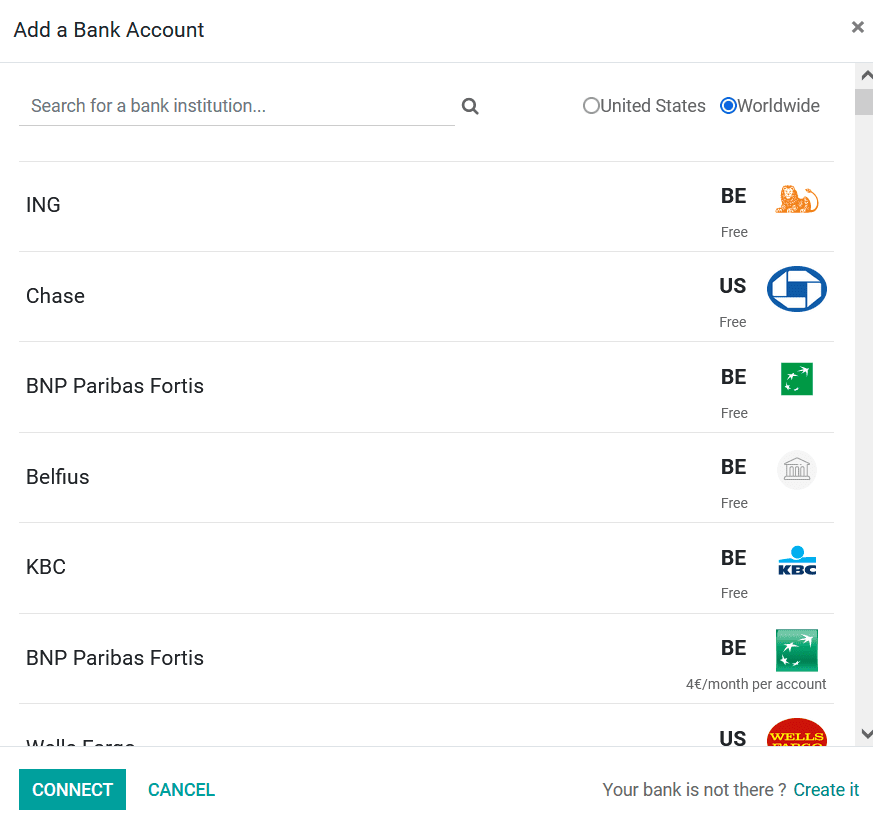This screenshot has width=873, height=825.
Task: Click the CANCEL button
Action: (182, 789)
